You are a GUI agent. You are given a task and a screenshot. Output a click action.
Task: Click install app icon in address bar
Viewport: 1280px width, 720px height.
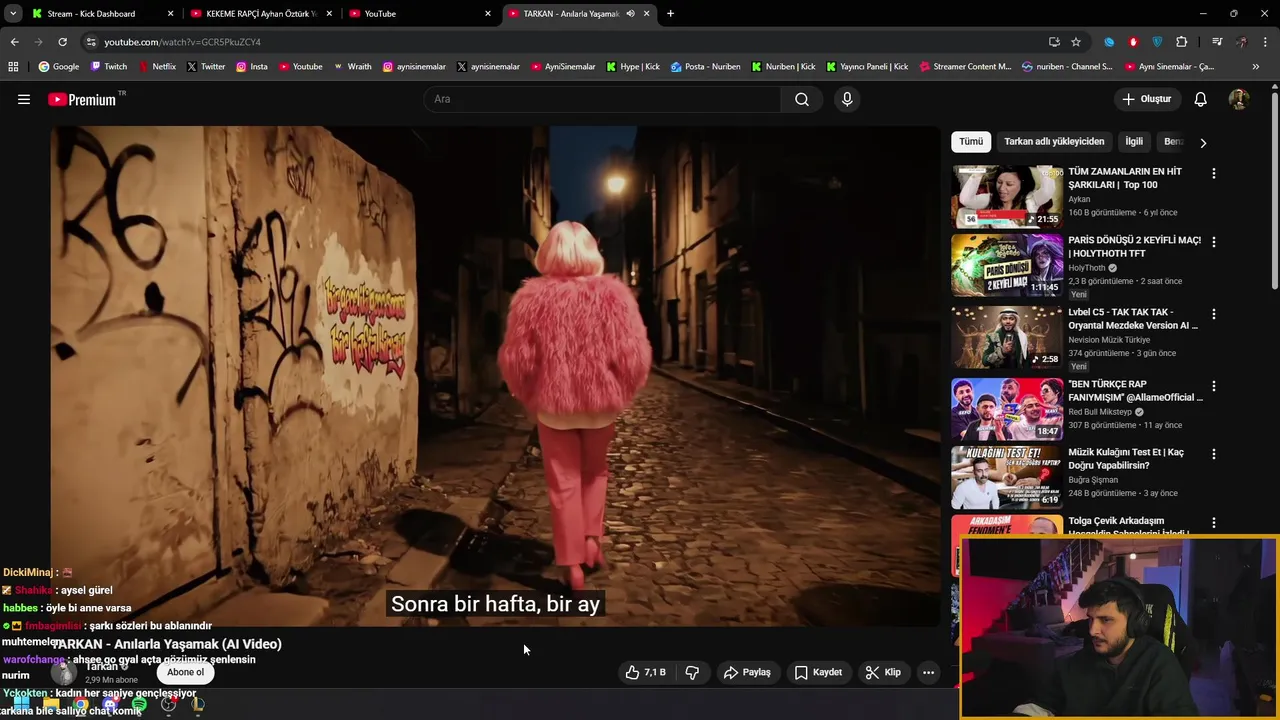(1054, 42)
